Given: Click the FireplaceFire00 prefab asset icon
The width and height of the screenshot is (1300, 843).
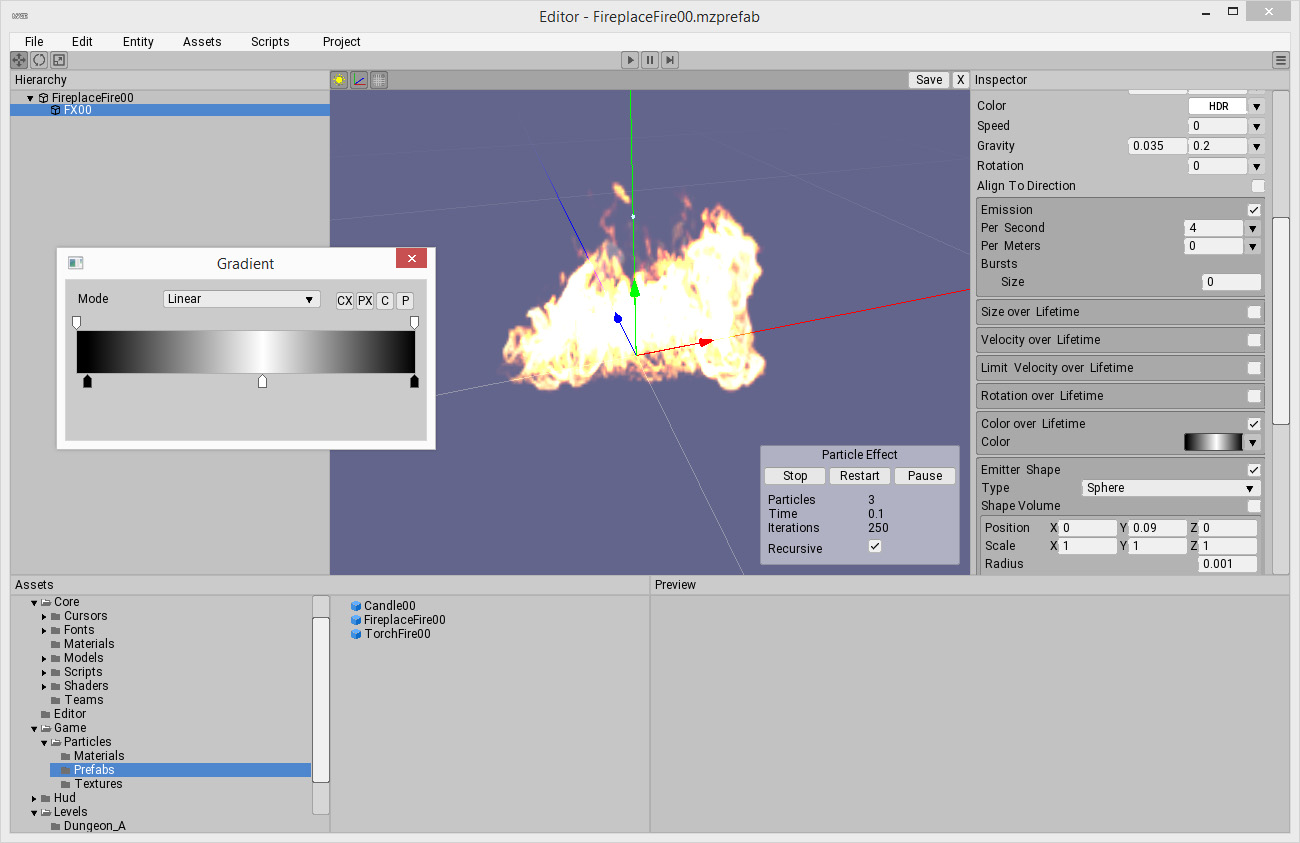Looking at the screenshot, I should [x=356, y=620].
